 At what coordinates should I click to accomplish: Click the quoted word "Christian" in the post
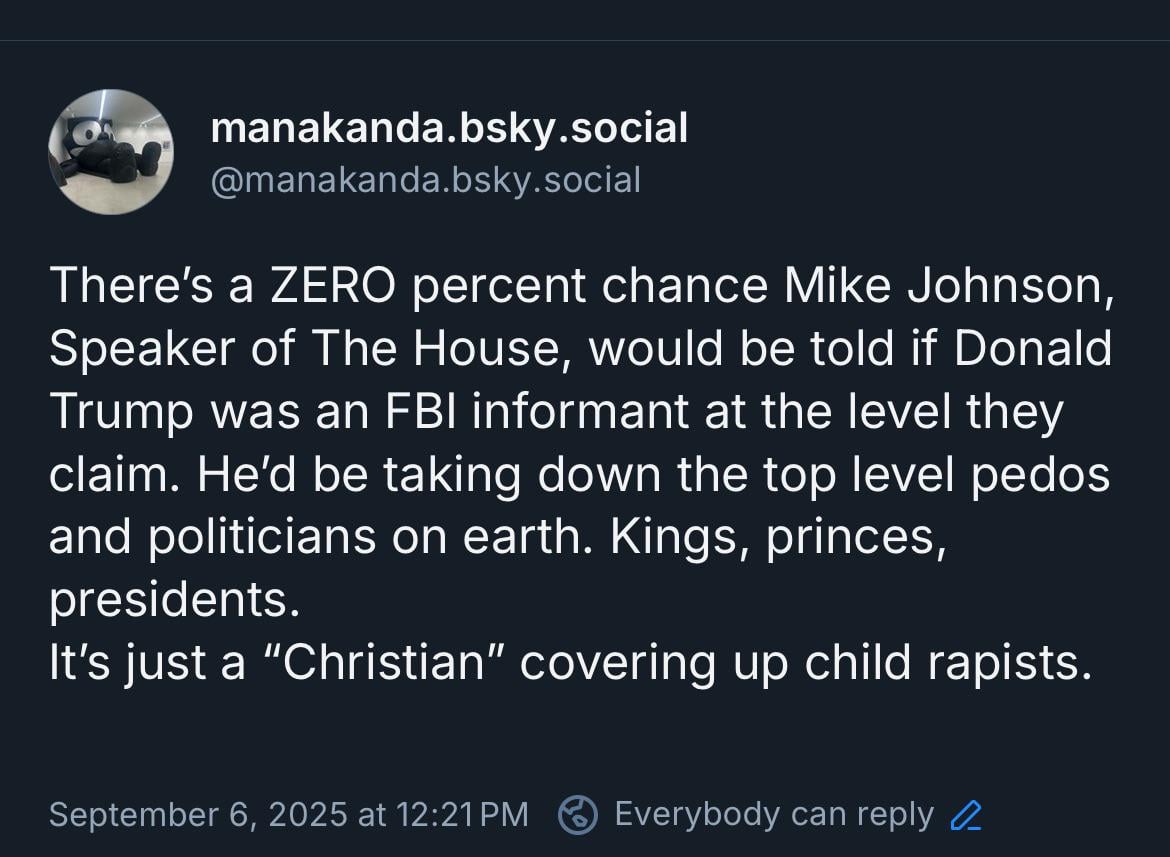coord(384,662)
